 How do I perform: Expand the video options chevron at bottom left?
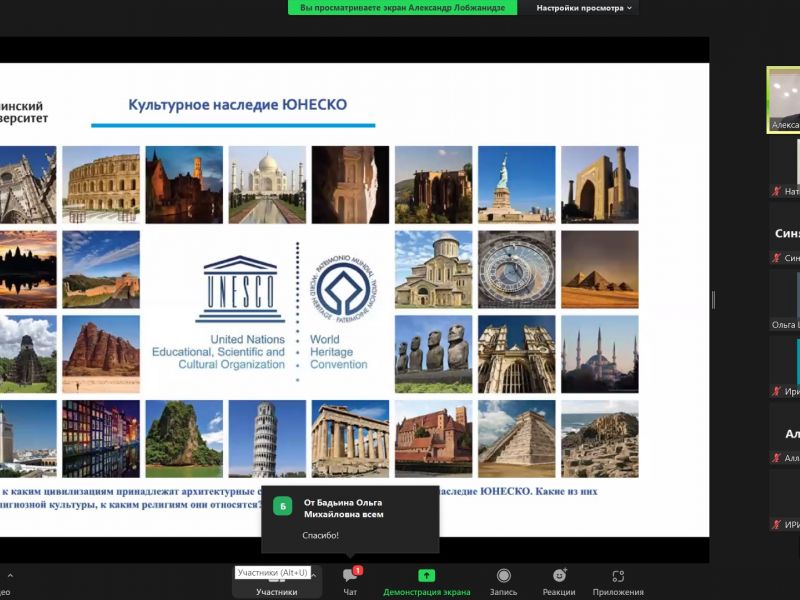coord(10,576)
